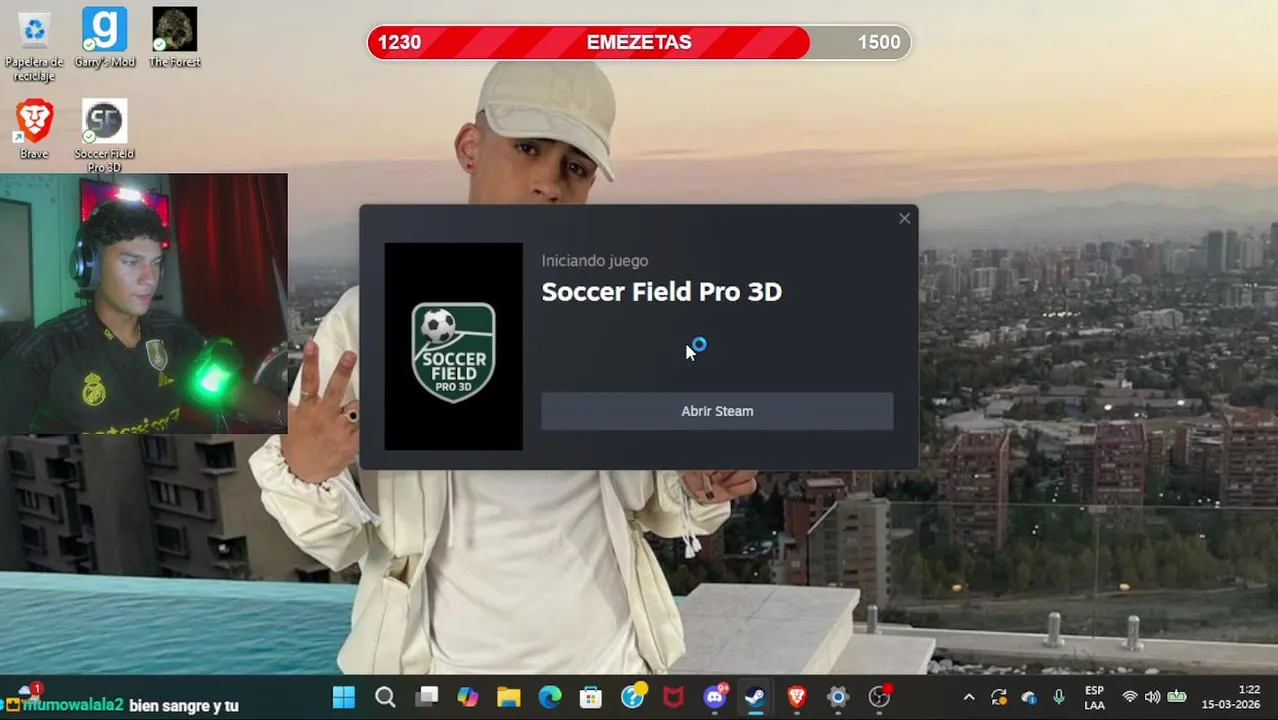
Task: Select the Brave desktop shortcut
Action: [34, 129]
